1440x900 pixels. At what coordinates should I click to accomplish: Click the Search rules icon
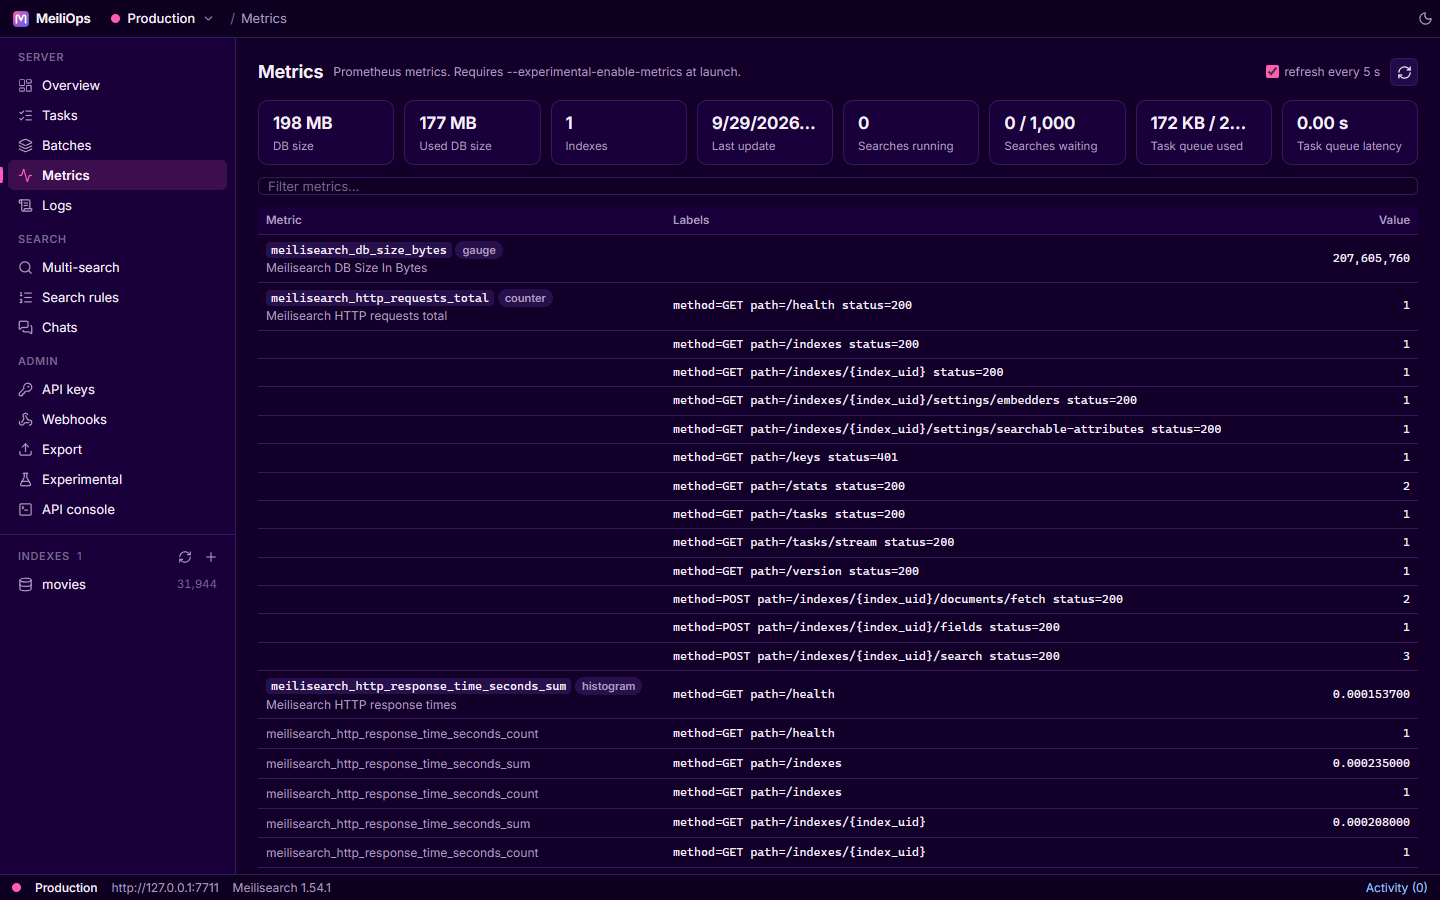pyautogui.click(x=26, y=298)
